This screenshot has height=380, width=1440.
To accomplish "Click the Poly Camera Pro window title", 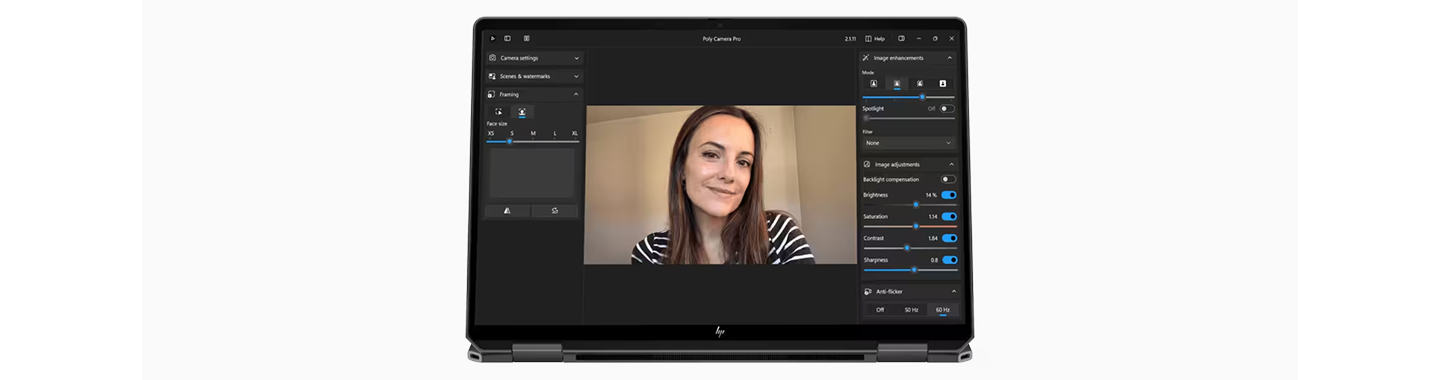I will [721, 38].
